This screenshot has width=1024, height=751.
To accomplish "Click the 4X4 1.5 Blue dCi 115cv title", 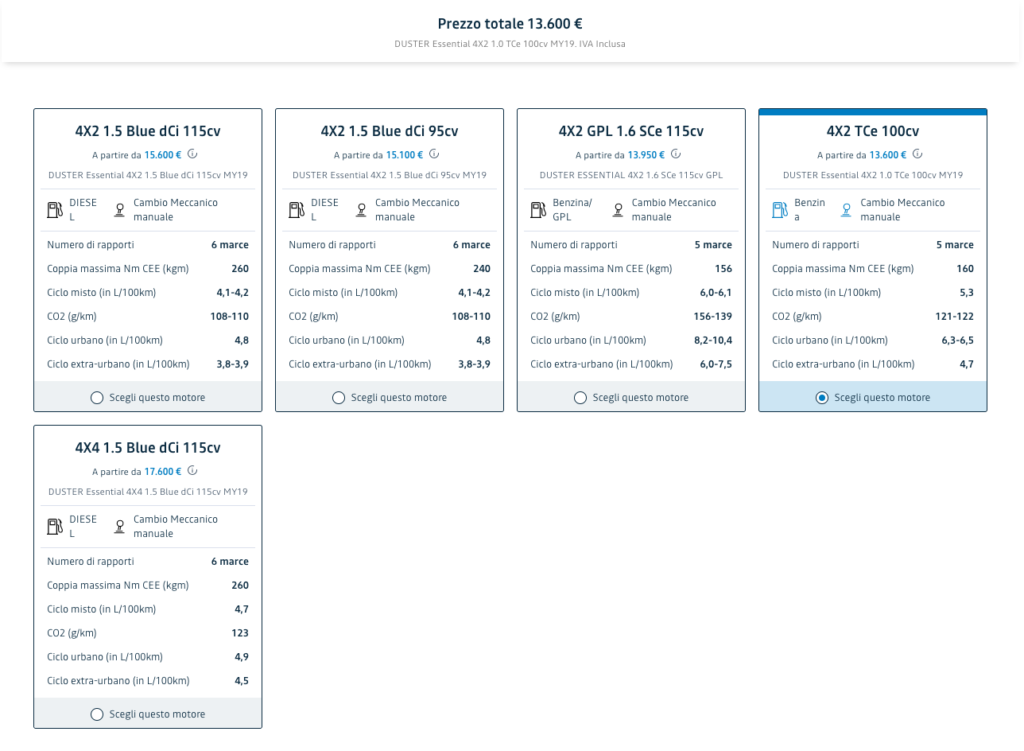I will (148, 448).
